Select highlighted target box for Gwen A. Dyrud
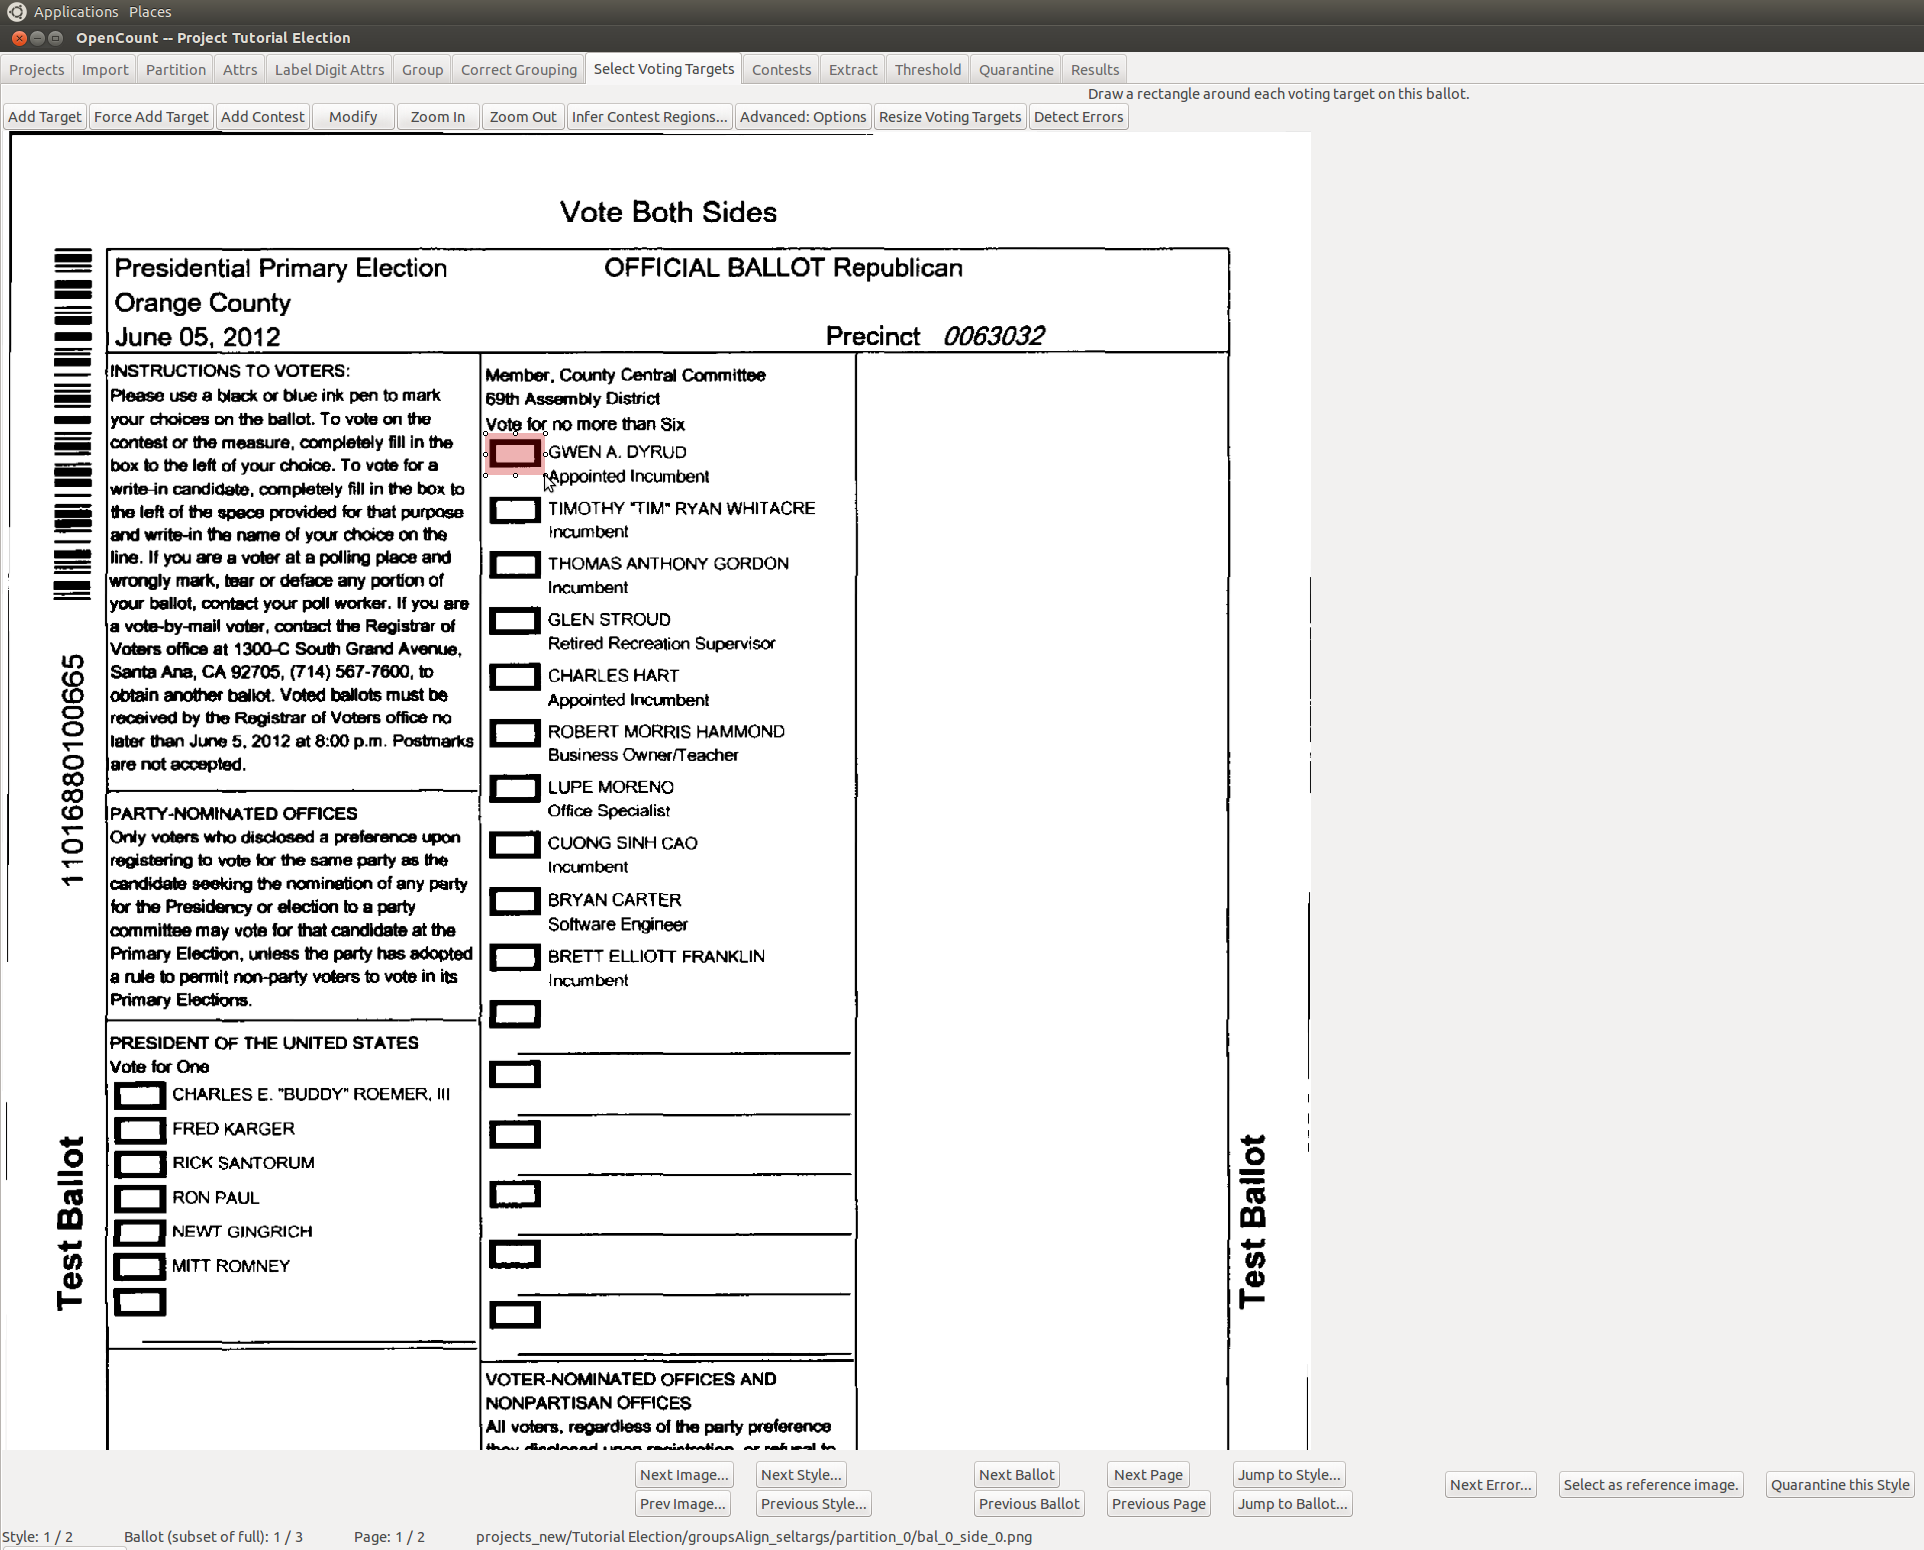 (x=515, y=454)
